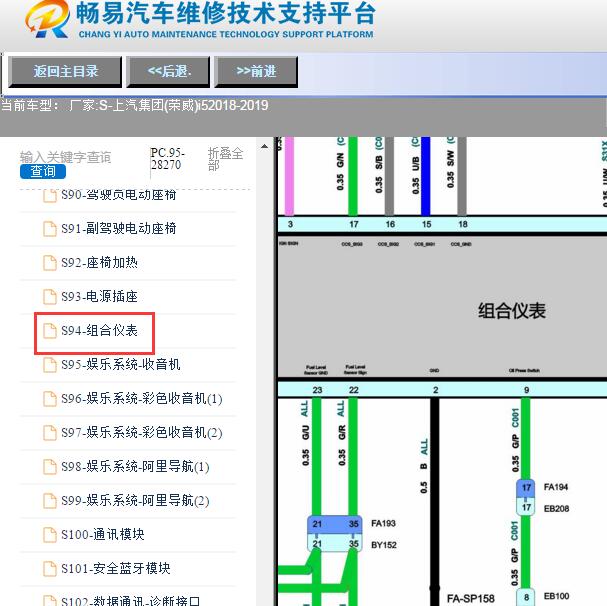Click document icon beside S100-通讯模块

[50, 535]
